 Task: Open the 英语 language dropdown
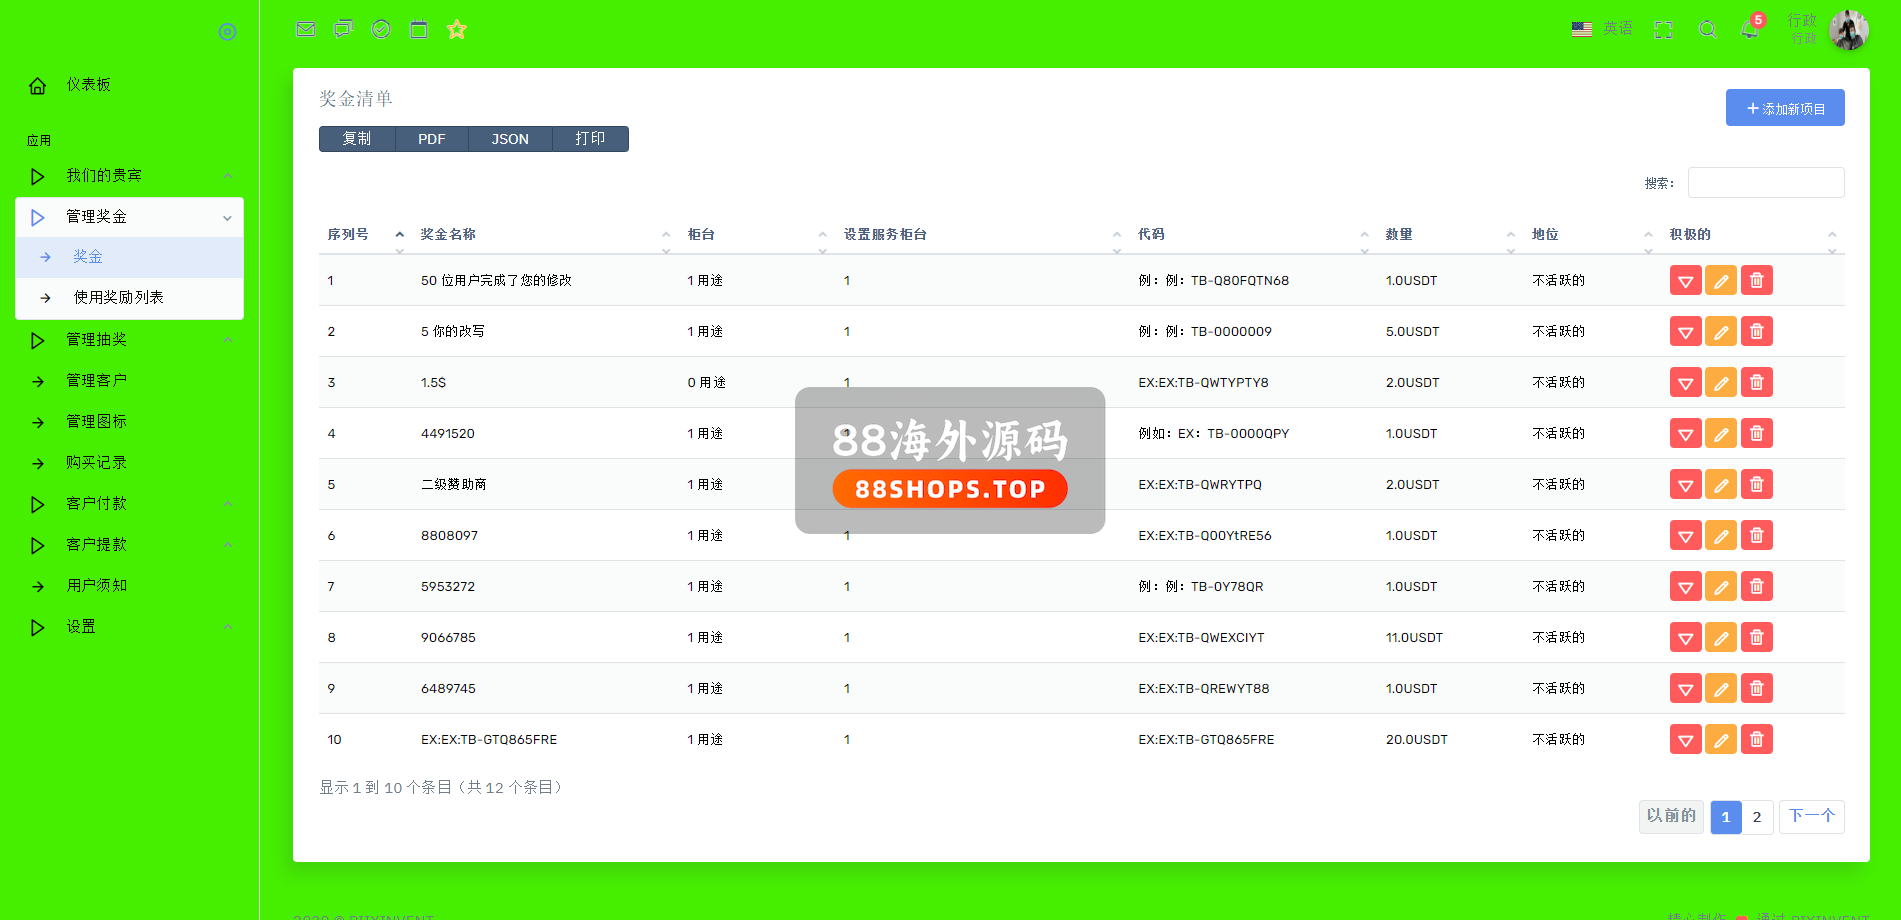pos(1602,30)
